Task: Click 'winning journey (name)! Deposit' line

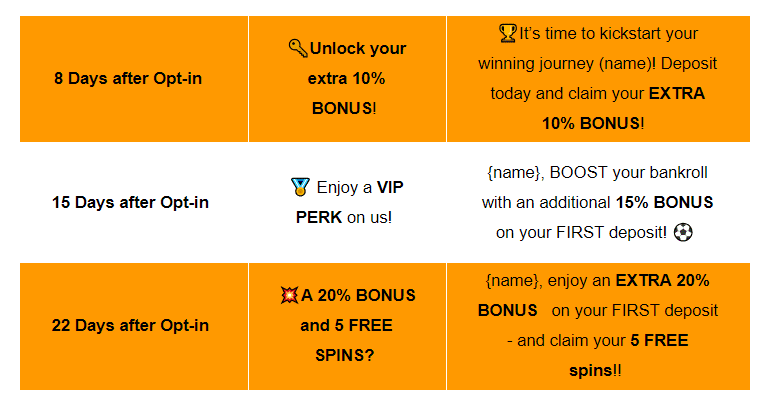Action: tap(598, 64)
